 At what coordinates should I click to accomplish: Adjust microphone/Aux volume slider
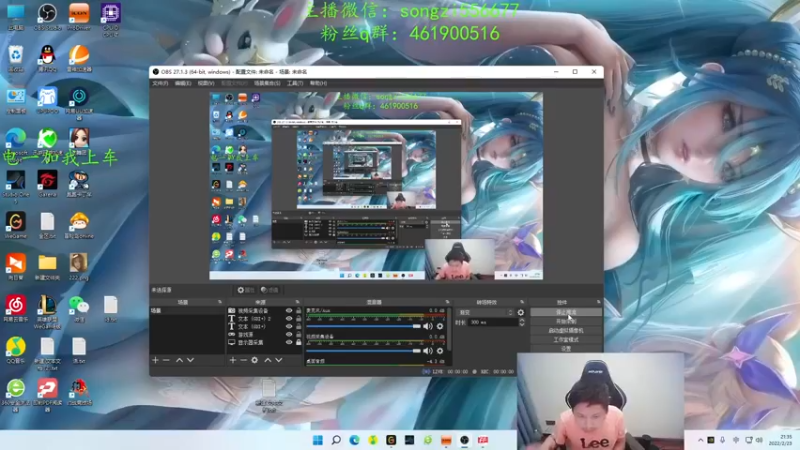tap(363, 326)
